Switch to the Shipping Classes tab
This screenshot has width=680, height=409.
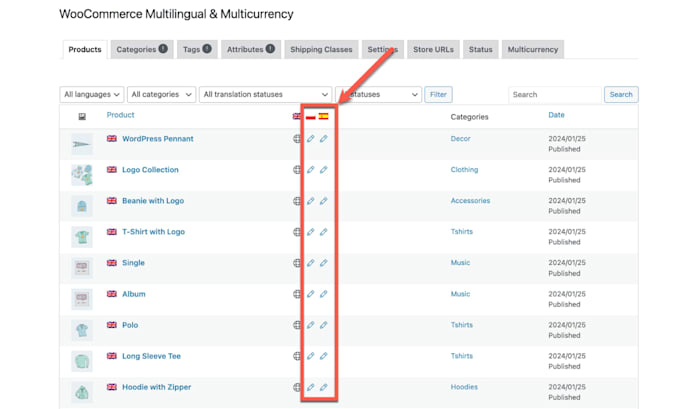pyautogui.click(x=321, y=49)
